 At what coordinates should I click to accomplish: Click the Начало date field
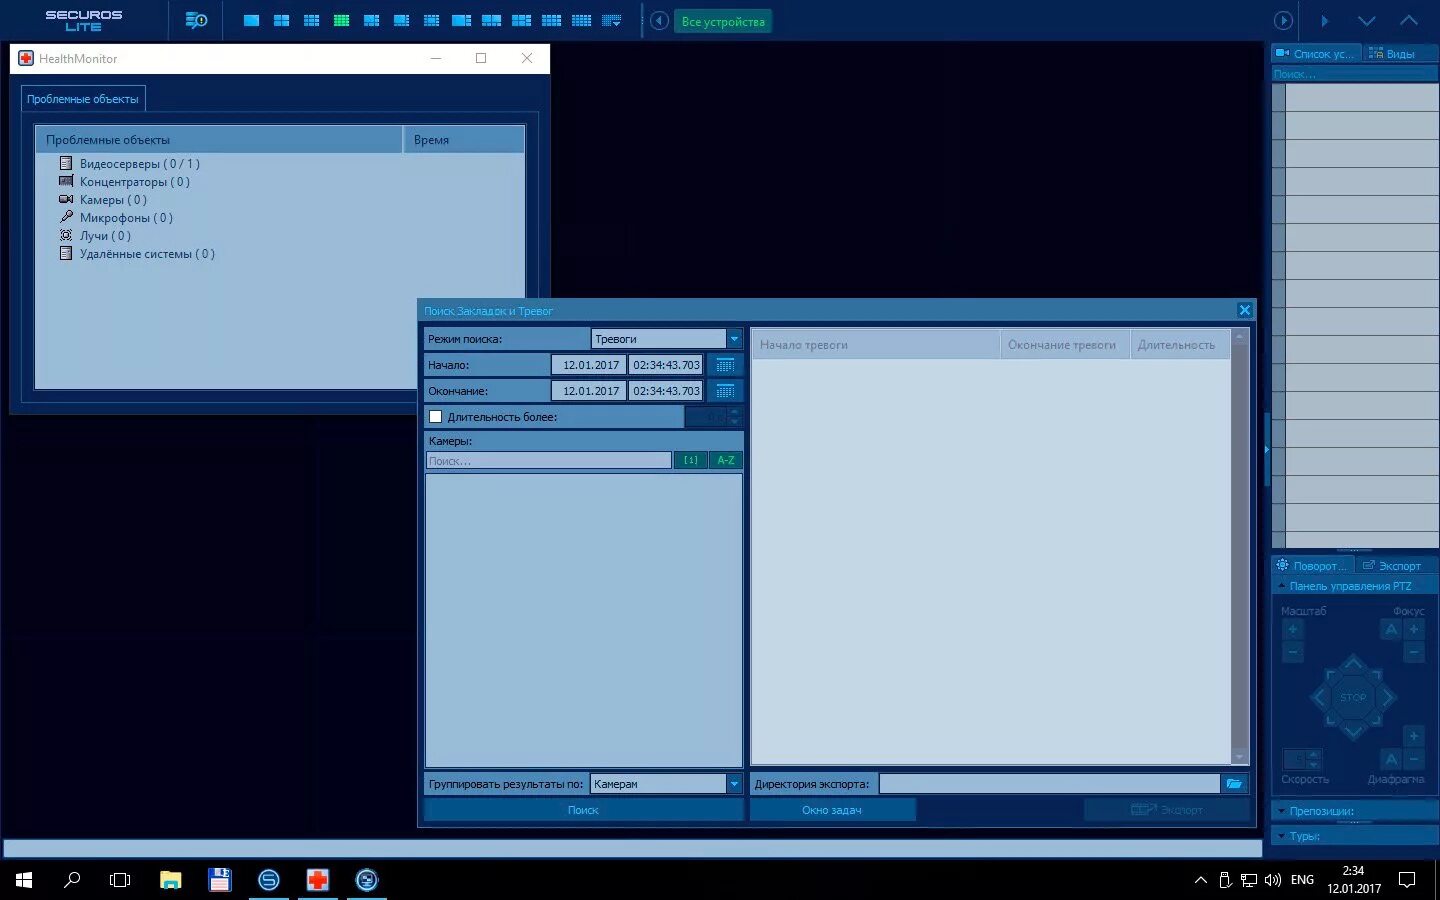(x=589, y=365)
